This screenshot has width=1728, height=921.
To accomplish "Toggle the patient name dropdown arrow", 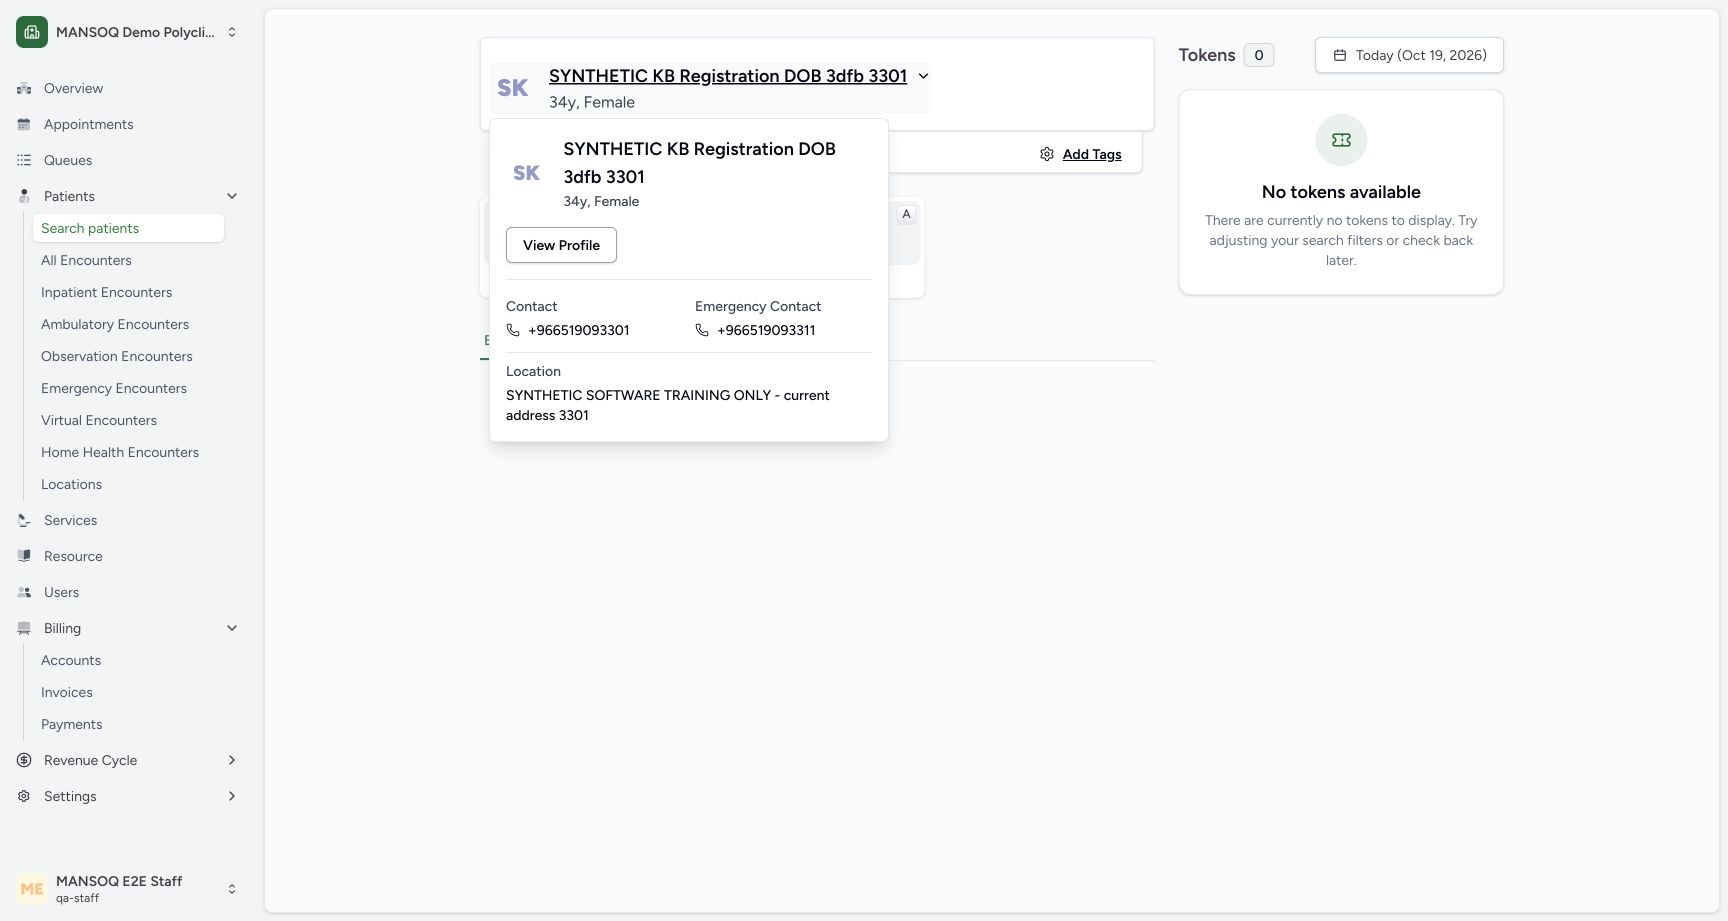I will [923, 76].
